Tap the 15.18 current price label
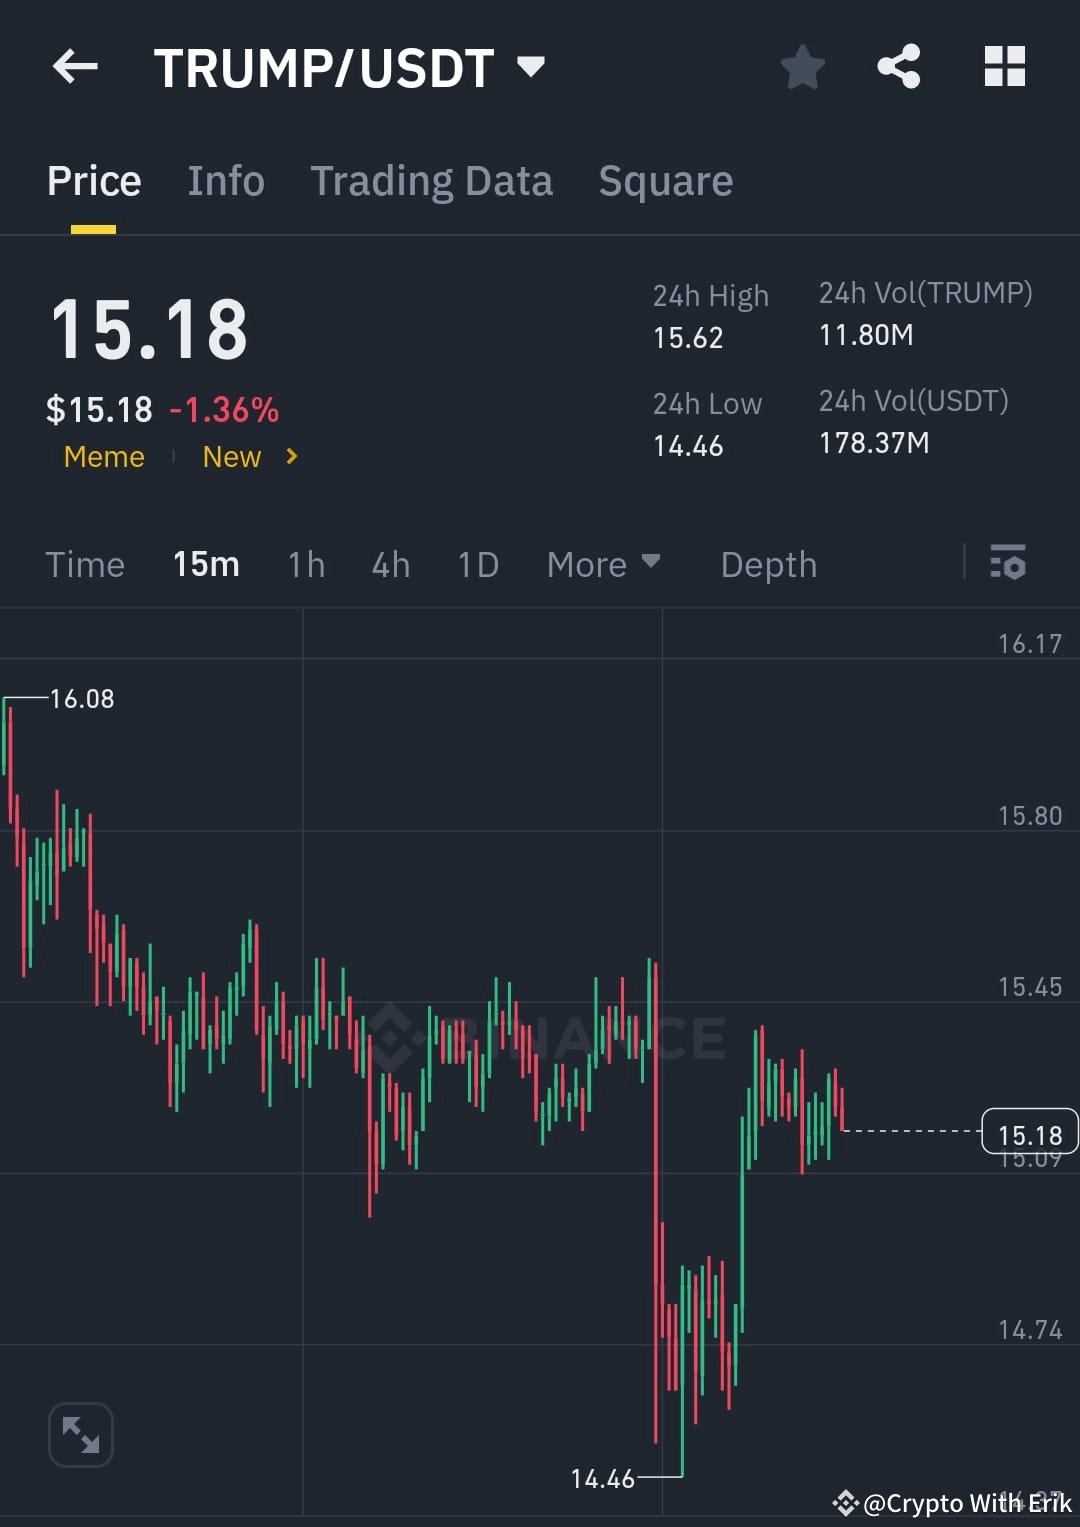This screenshot has width=1080, height=1527. (x=1028, y=1132)
